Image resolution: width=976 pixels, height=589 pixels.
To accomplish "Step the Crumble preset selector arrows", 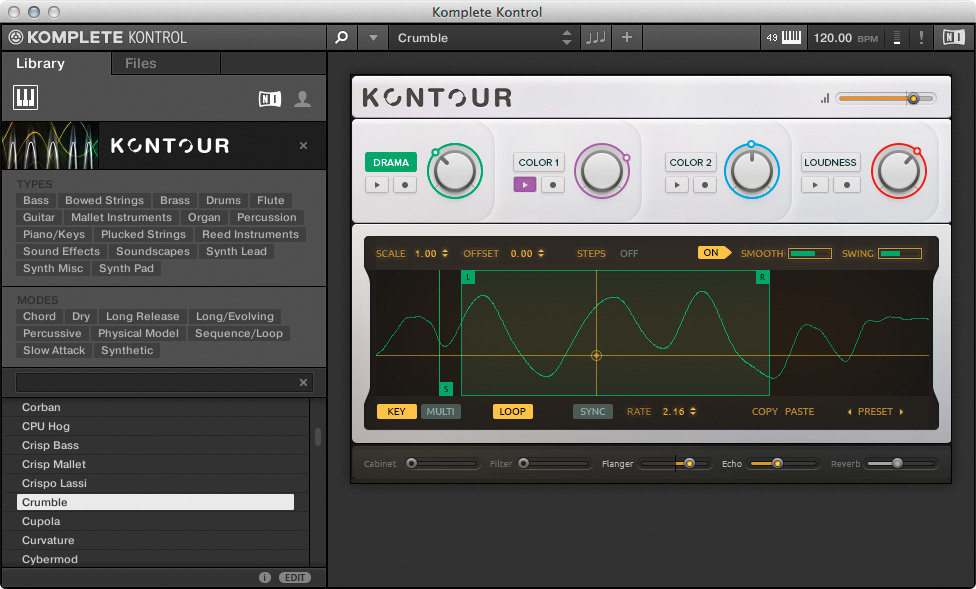I will tap(566, 37).
